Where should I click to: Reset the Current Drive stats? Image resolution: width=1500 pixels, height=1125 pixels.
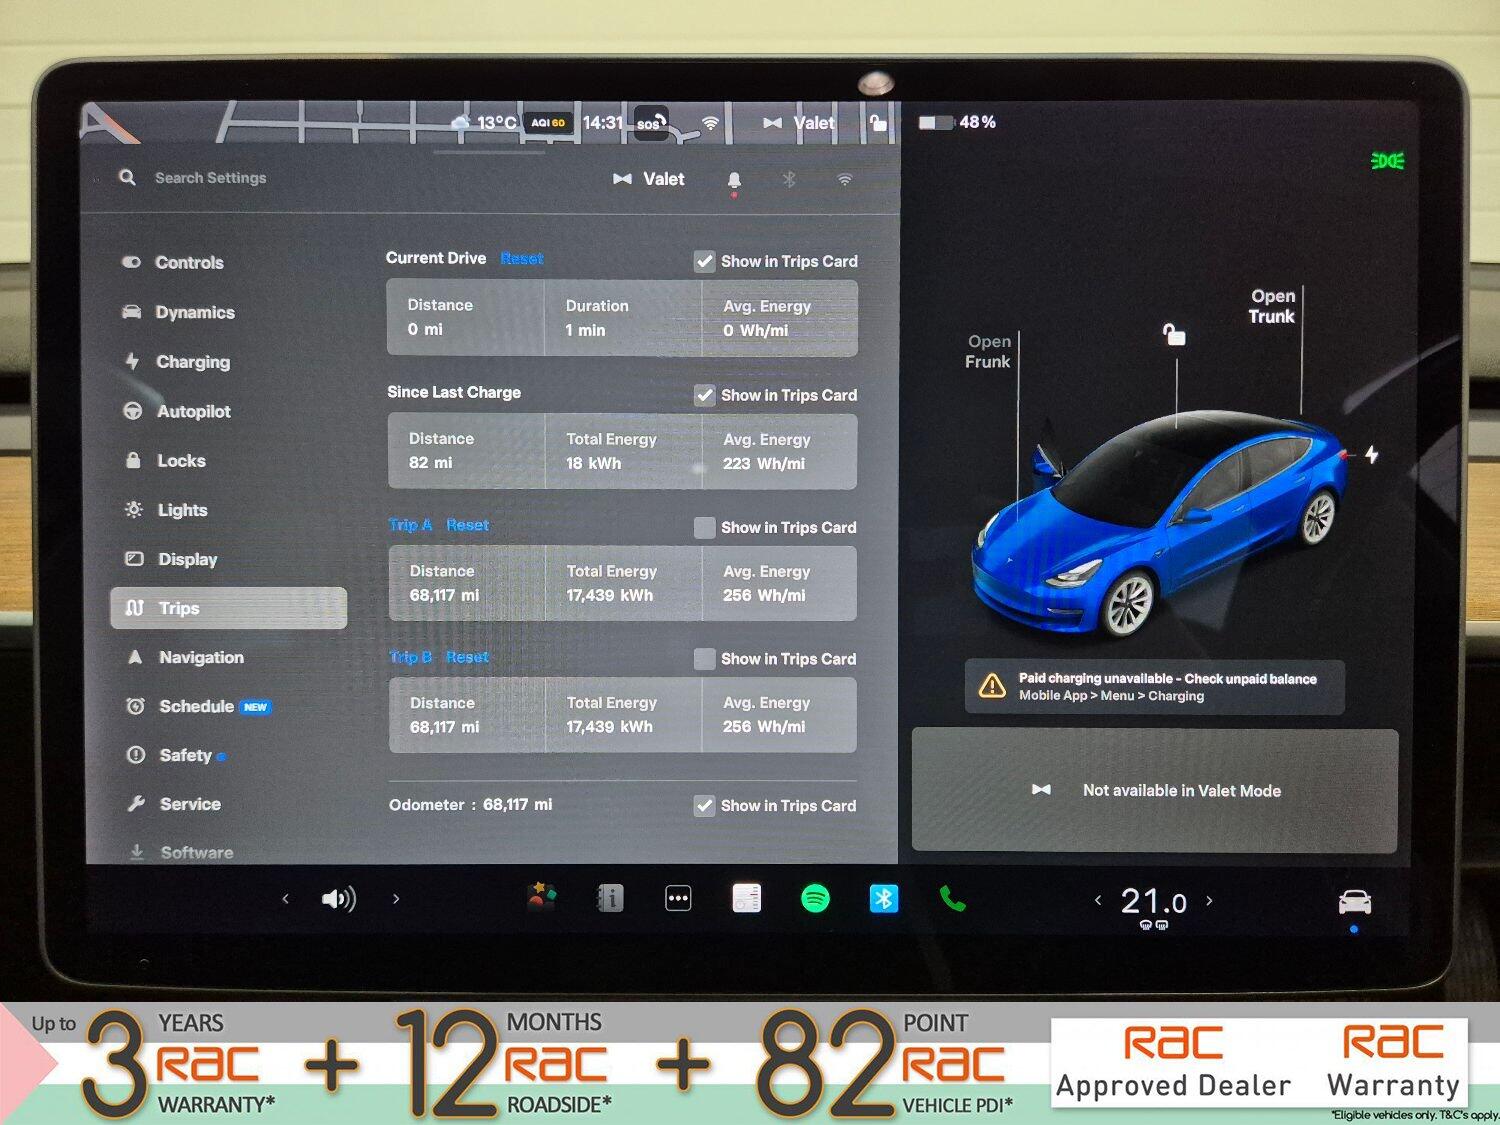(x=522, y=258)
